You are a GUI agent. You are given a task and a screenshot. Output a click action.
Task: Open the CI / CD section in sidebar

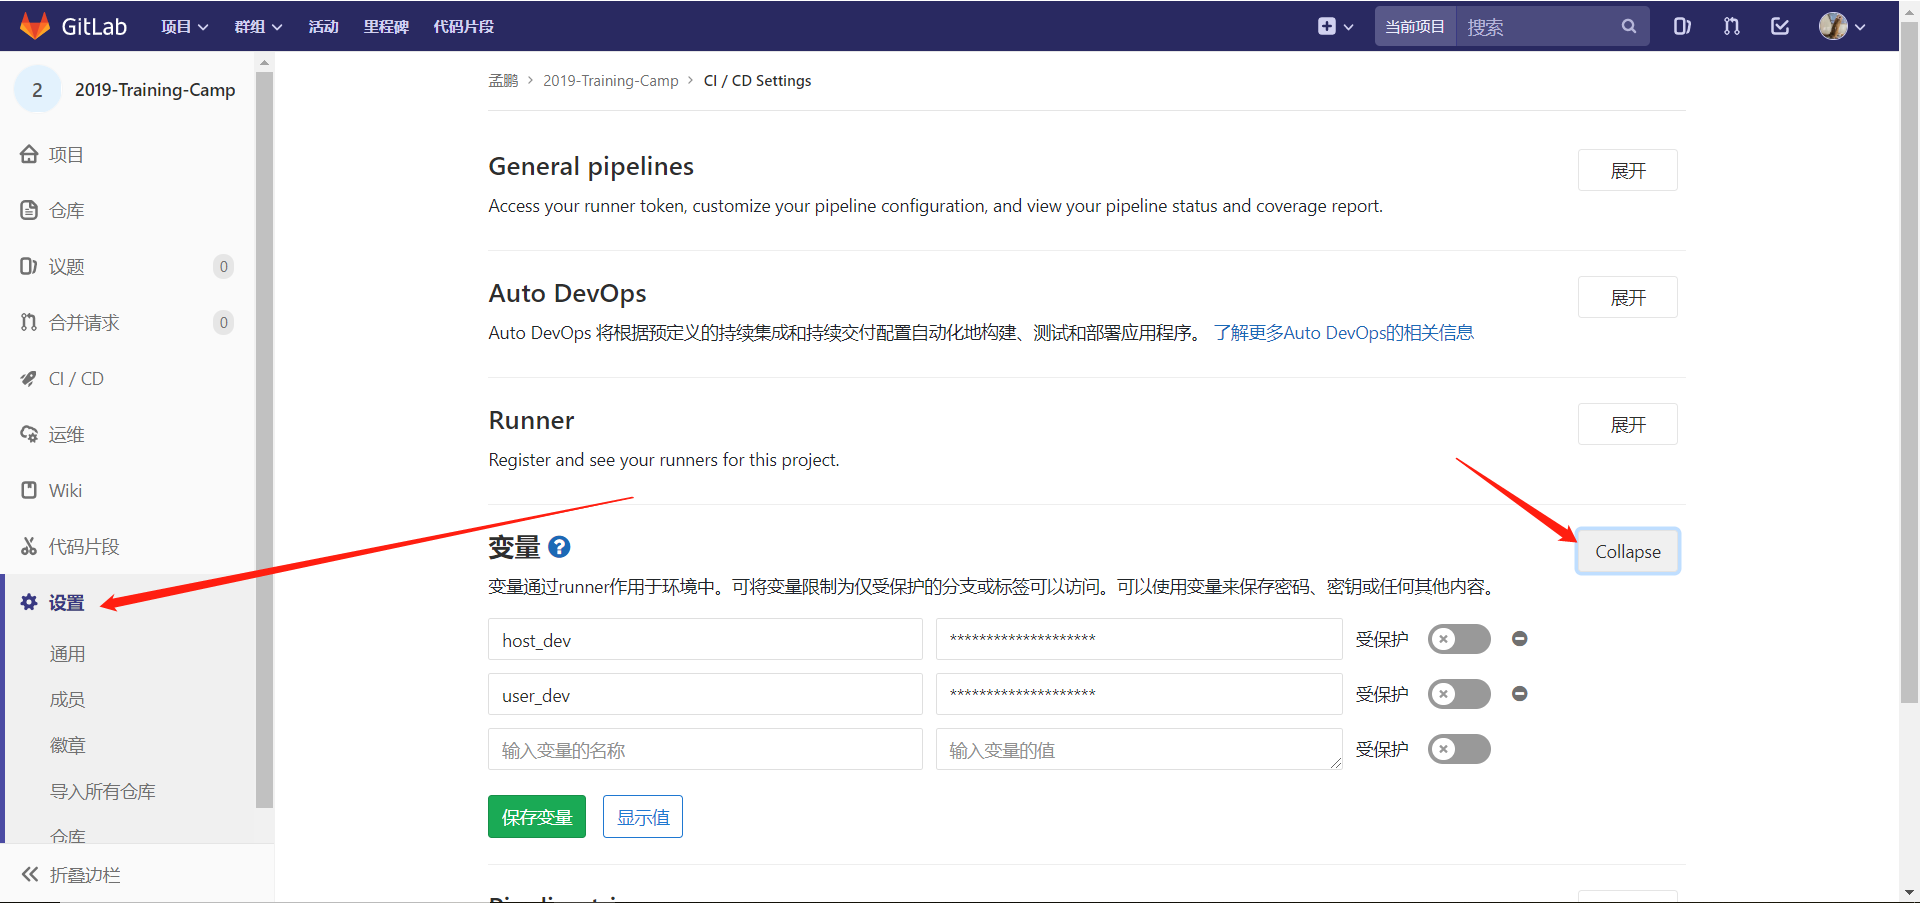click(x=76, y=378)
